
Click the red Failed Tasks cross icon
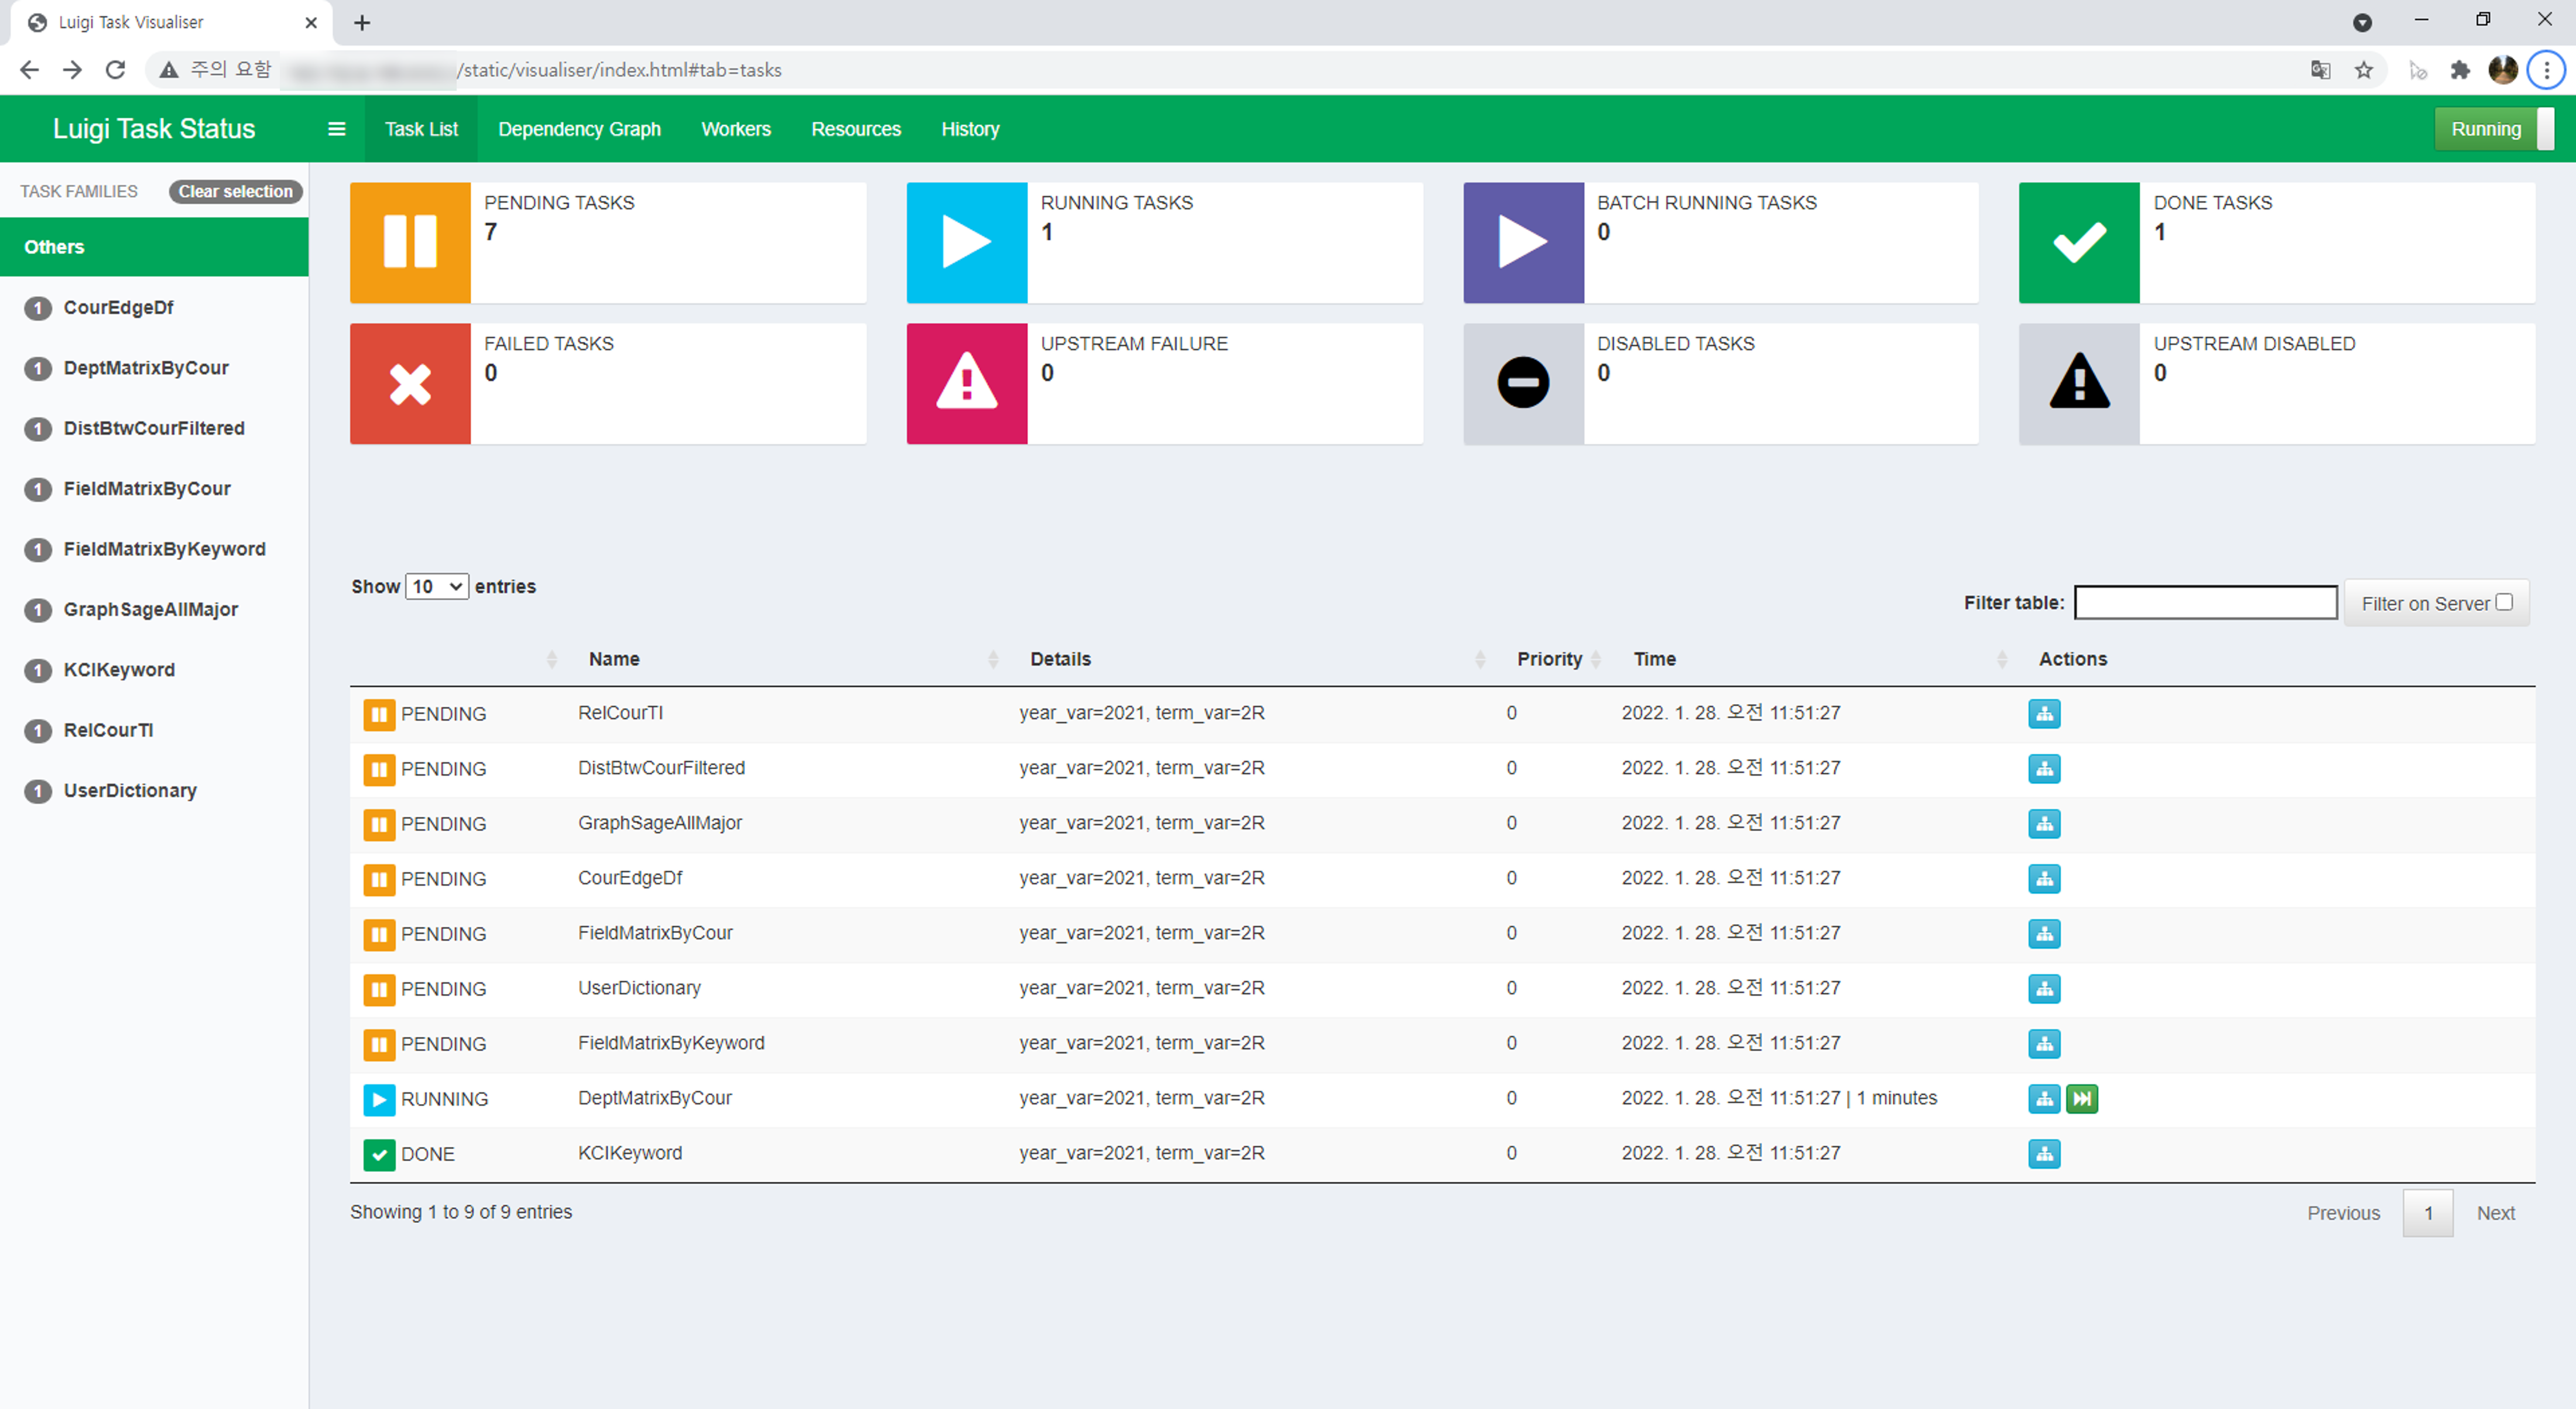point(410,383)
